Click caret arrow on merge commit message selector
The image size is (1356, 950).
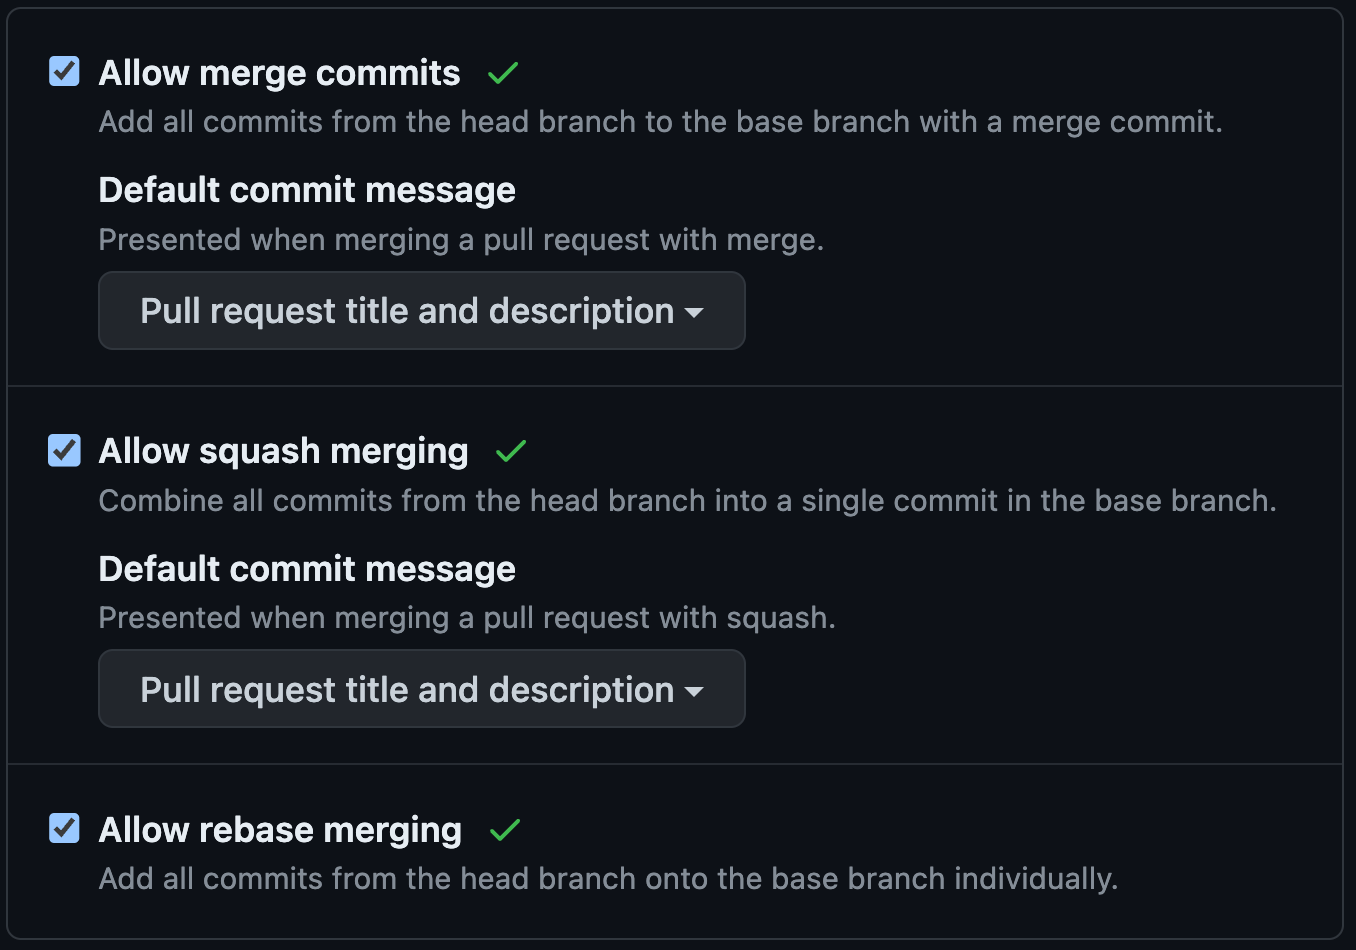696,312
